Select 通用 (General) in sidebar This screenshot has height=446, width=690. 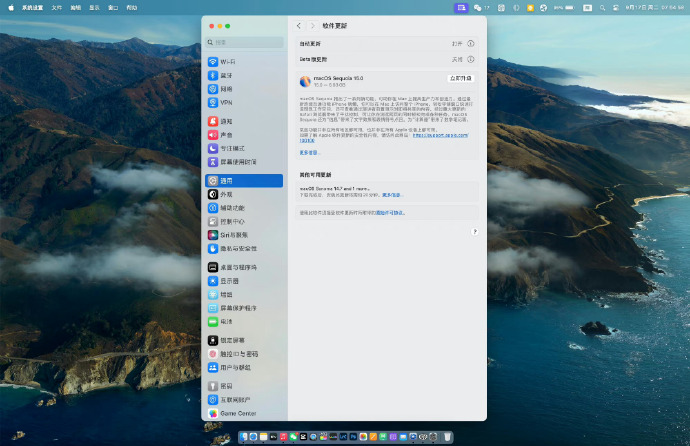click(244, 180)
